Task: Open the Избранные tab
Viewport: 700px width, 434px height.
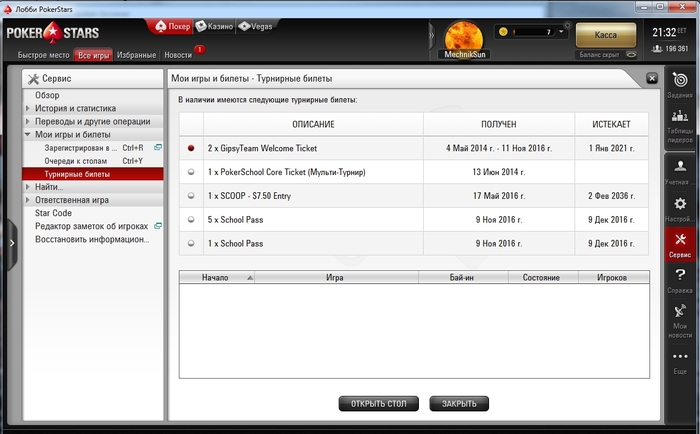Action: pyautogui.click(x=136, y=55)
